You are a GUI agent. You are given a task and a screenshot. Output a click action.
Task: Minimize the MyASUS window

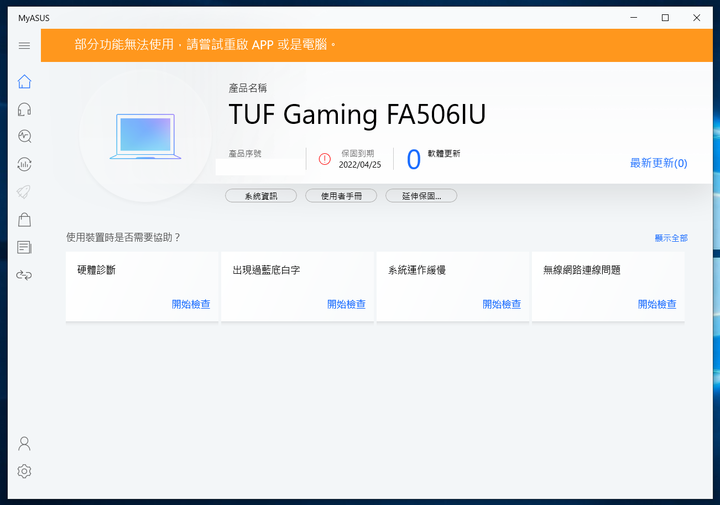(634, 18)
